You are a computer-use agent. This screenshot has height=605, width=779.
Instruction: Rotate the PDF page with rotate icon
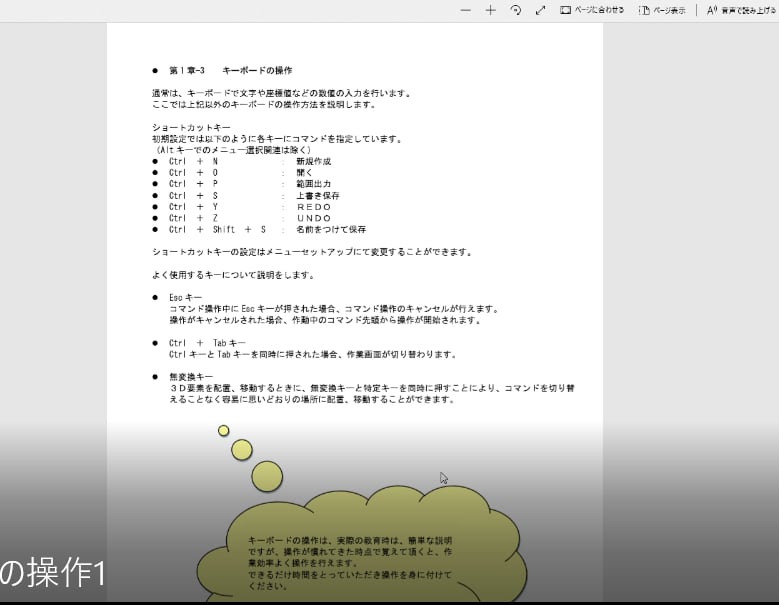pos(516,10)
